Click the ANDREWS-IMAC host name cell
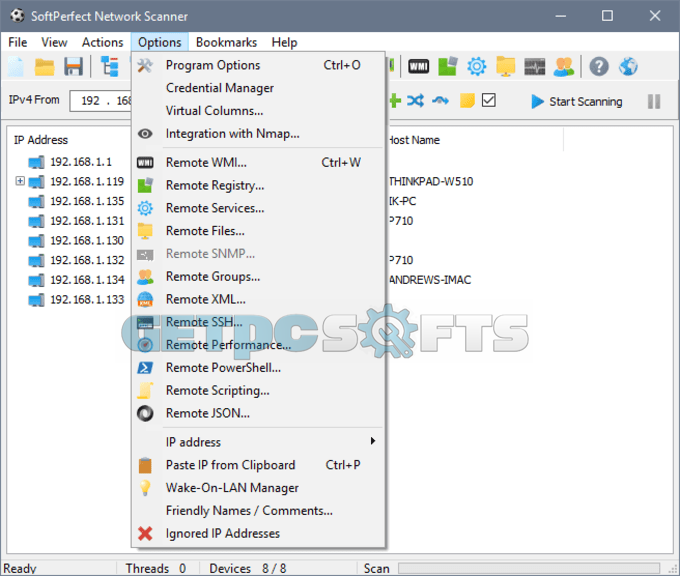Image resolution: width=680 pixels, height=576 pixels. tap(430, 280)
